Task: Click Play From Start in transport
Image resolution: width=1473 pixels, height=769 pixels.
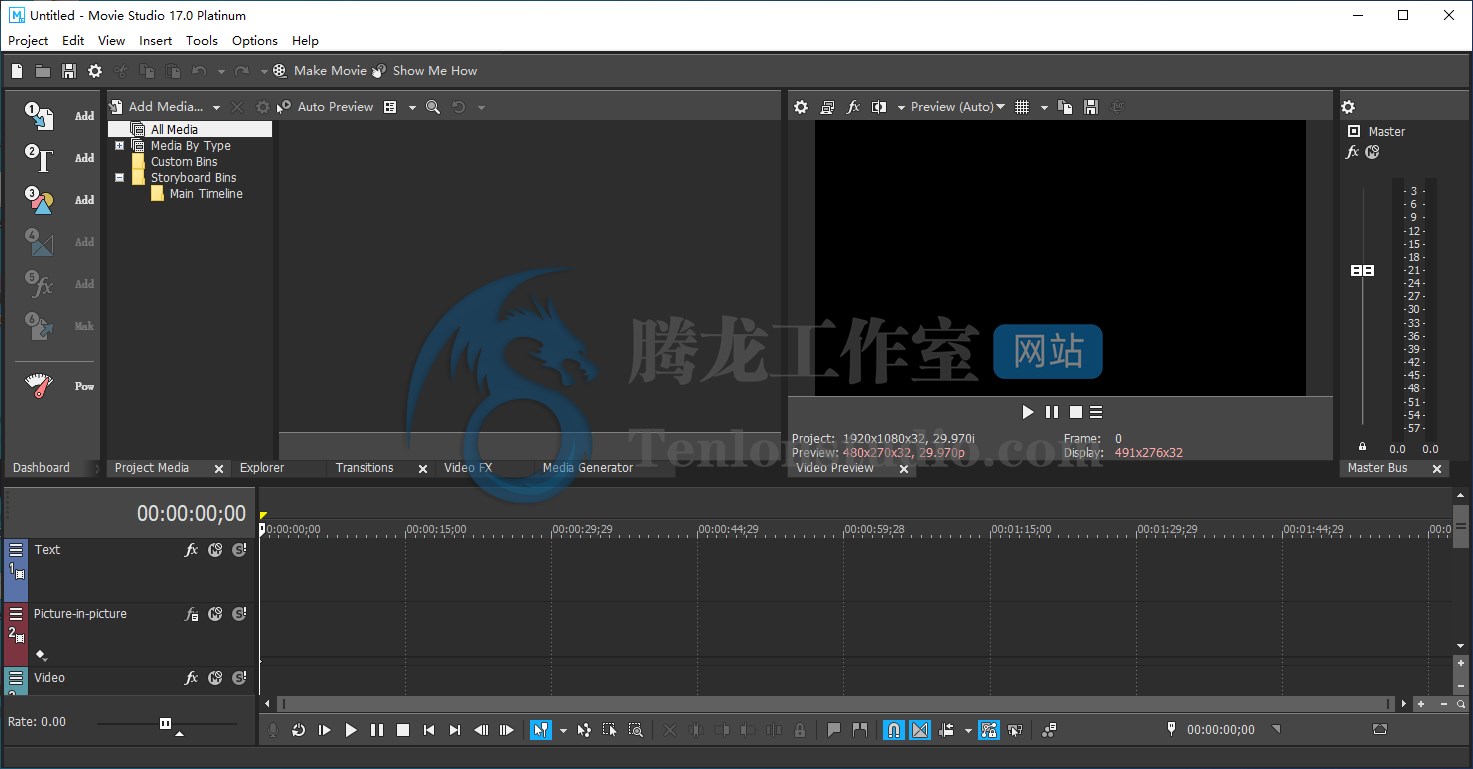Action: click(324, 730)
